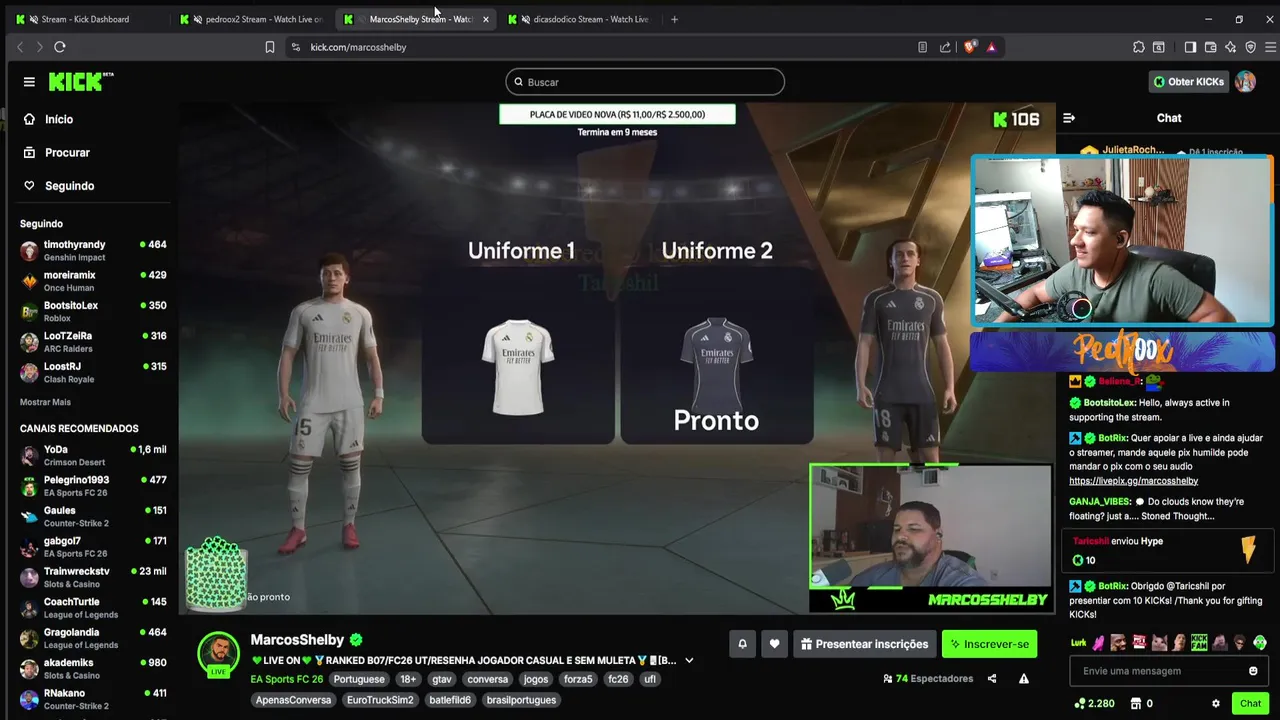Open the KICKs shop icon showing 0
1280x720 pixels.
[1136, 704]
